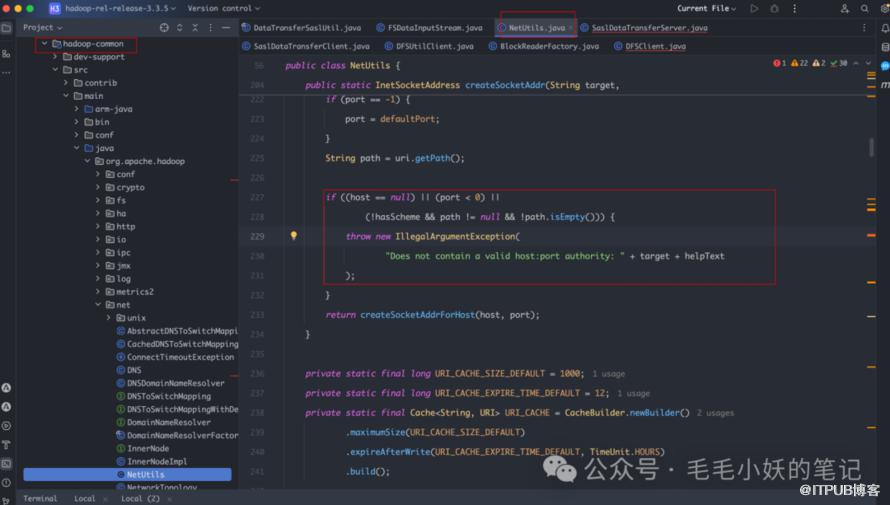Collapse the hadoop-common module node

tap(45, 44)
